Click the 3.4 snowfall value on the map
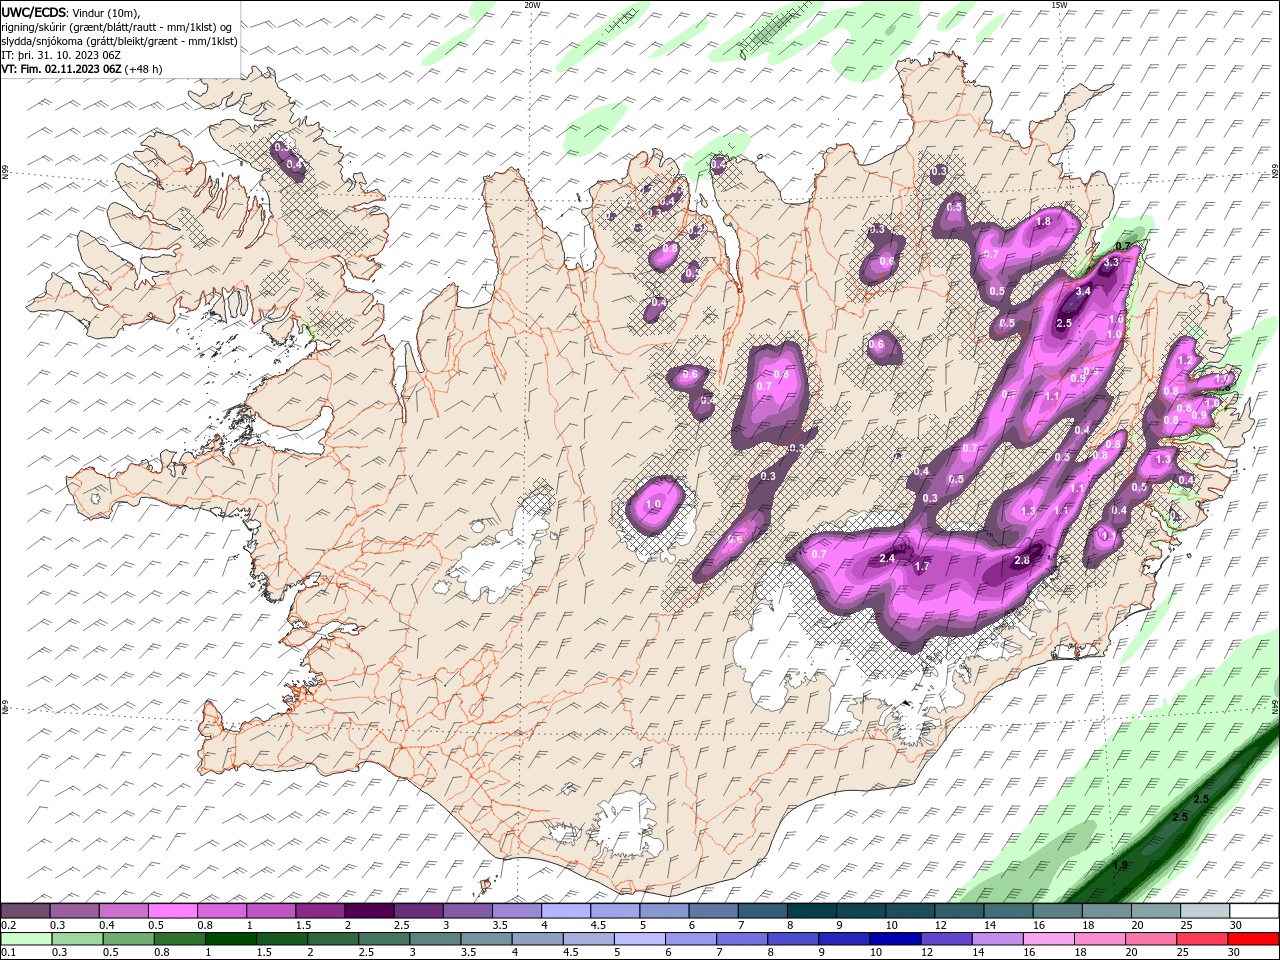Image resolution: width=1280 pixels, height=960 pixels. pos(1083,292)
